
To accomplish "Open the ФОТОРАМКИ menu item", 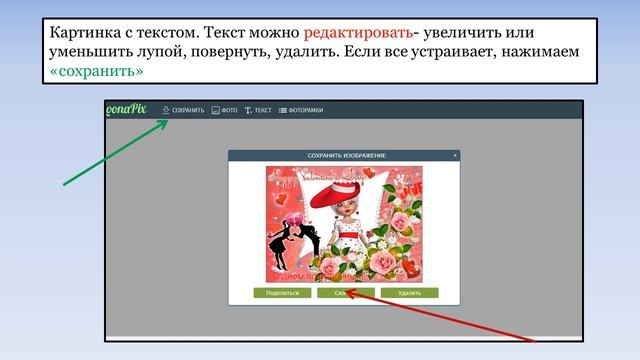I will pyautogui.click(x=306, y=110).
